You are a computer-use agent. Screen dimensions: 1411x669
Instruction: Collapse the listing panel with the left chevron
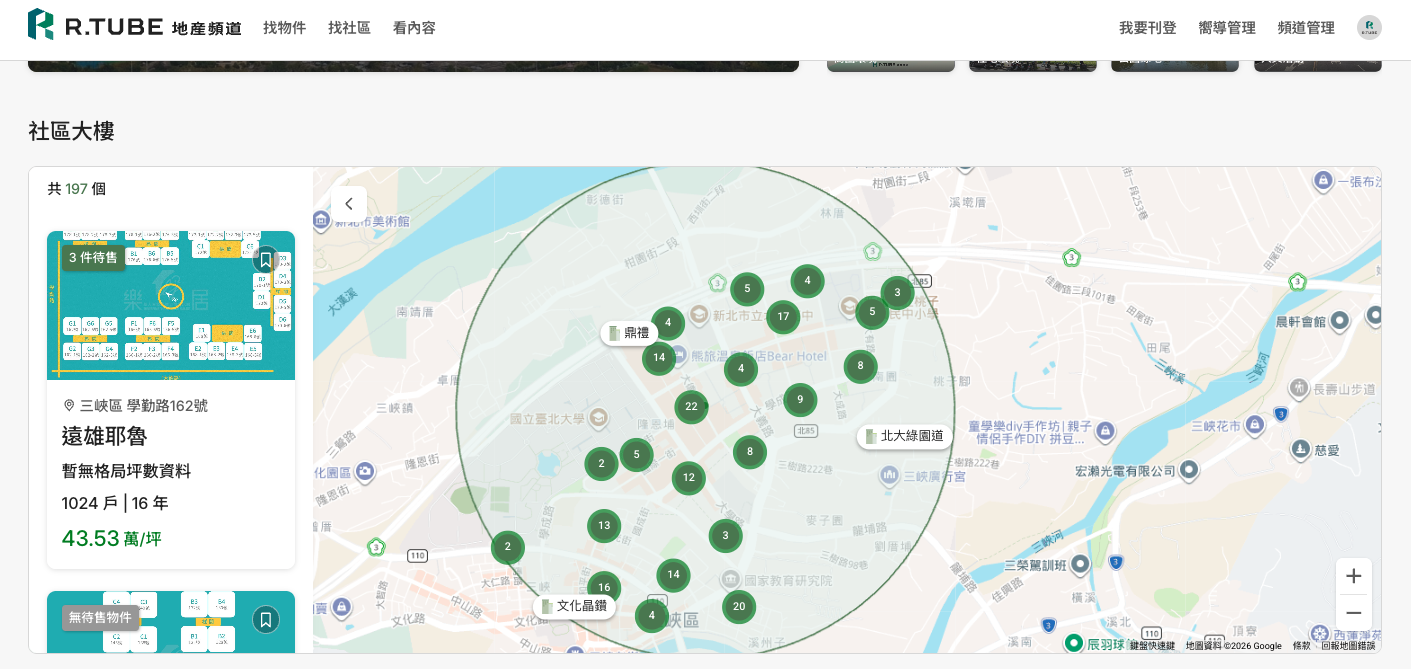[x=349, y=204]
